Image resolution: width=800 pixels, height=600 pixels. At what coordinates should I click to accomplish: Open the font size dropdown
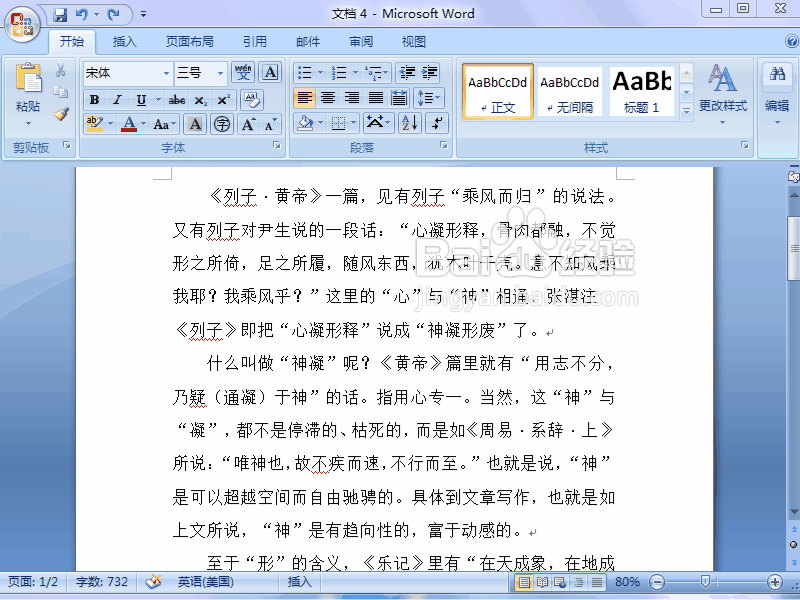(x=219, y=74)
